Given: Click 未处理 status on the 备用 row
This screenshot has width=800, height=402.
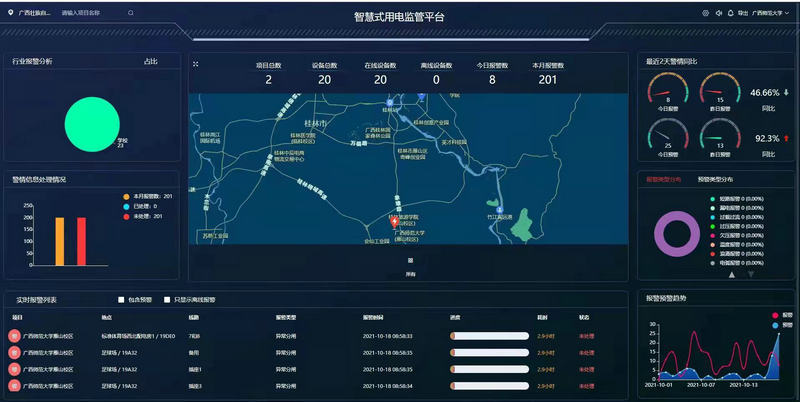Looking at the screenshot, I should (586, 353).
